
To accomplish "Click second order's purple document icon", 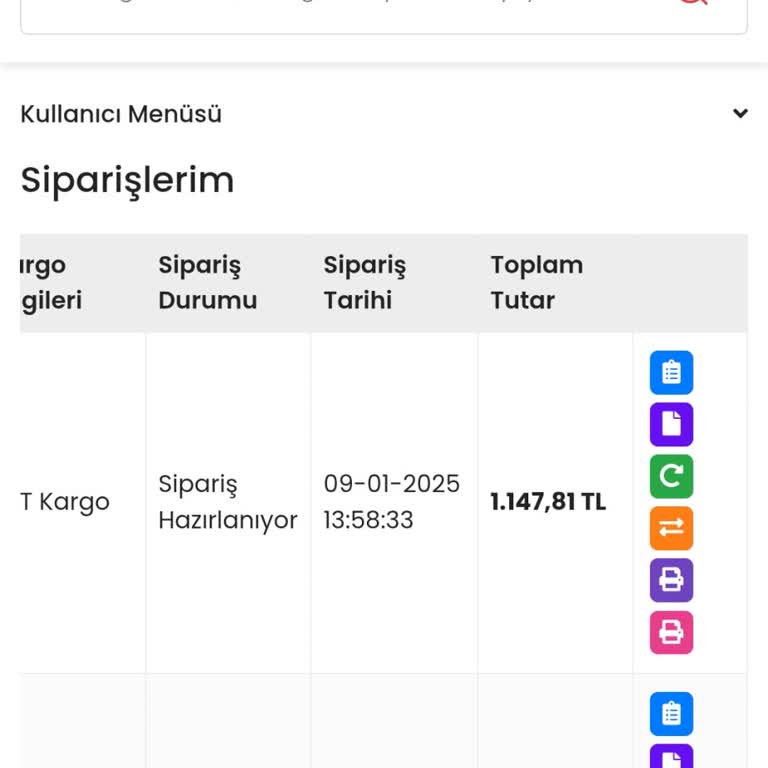I will (x=671, y=758).
